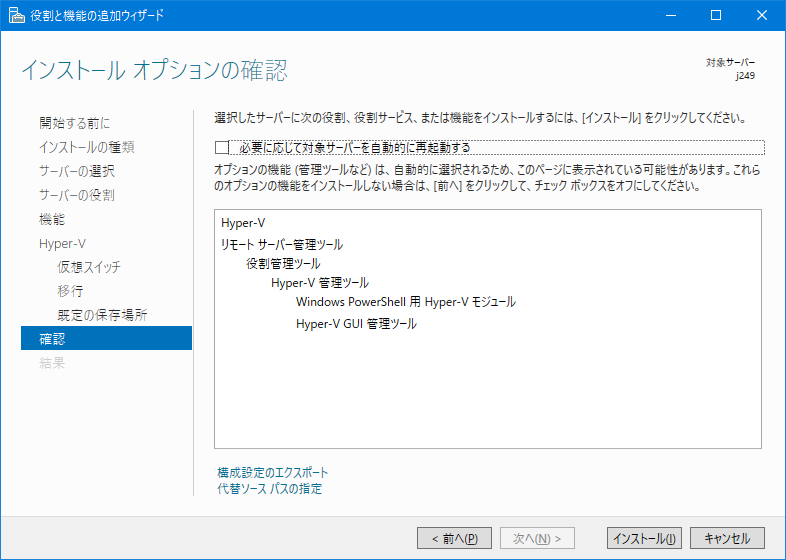This screenshot has height=560, width=786.
Task: Select Hyper-V GUI 管理ツール in the list
Action: pyautogui.click(x=356, y=324)
